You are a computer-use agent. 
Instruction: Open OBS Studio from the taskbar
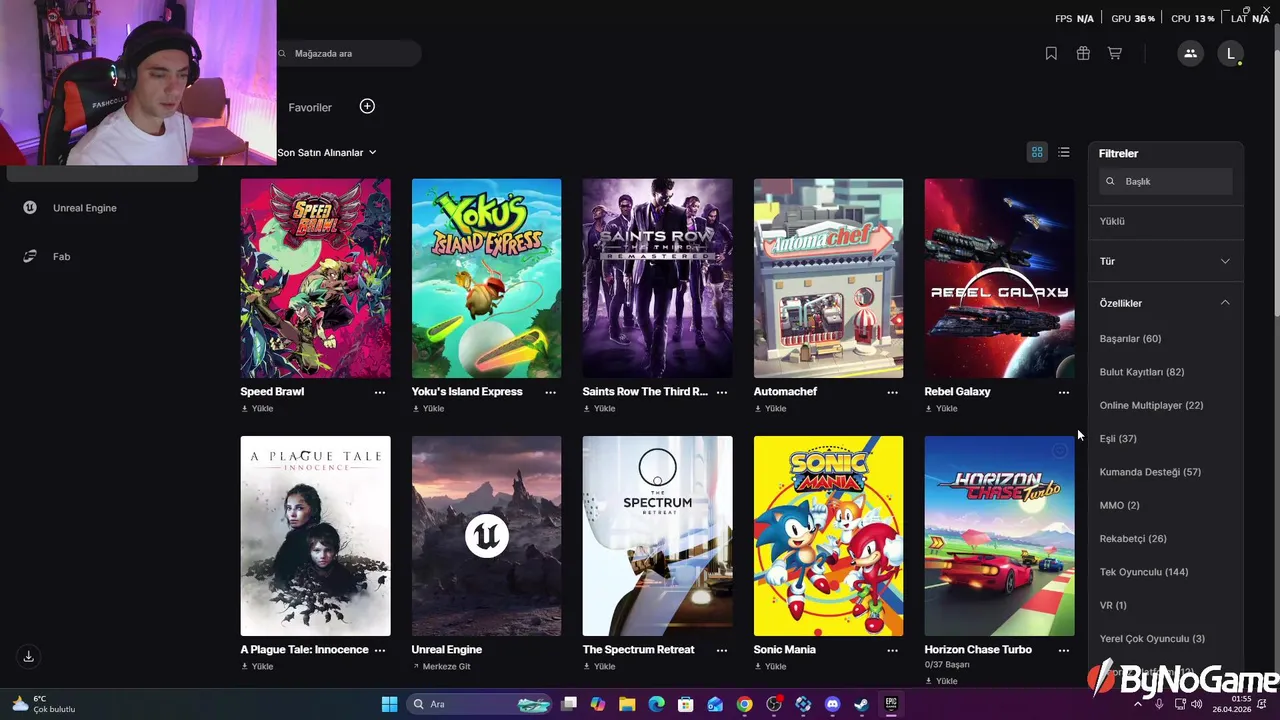pos(774,704)
